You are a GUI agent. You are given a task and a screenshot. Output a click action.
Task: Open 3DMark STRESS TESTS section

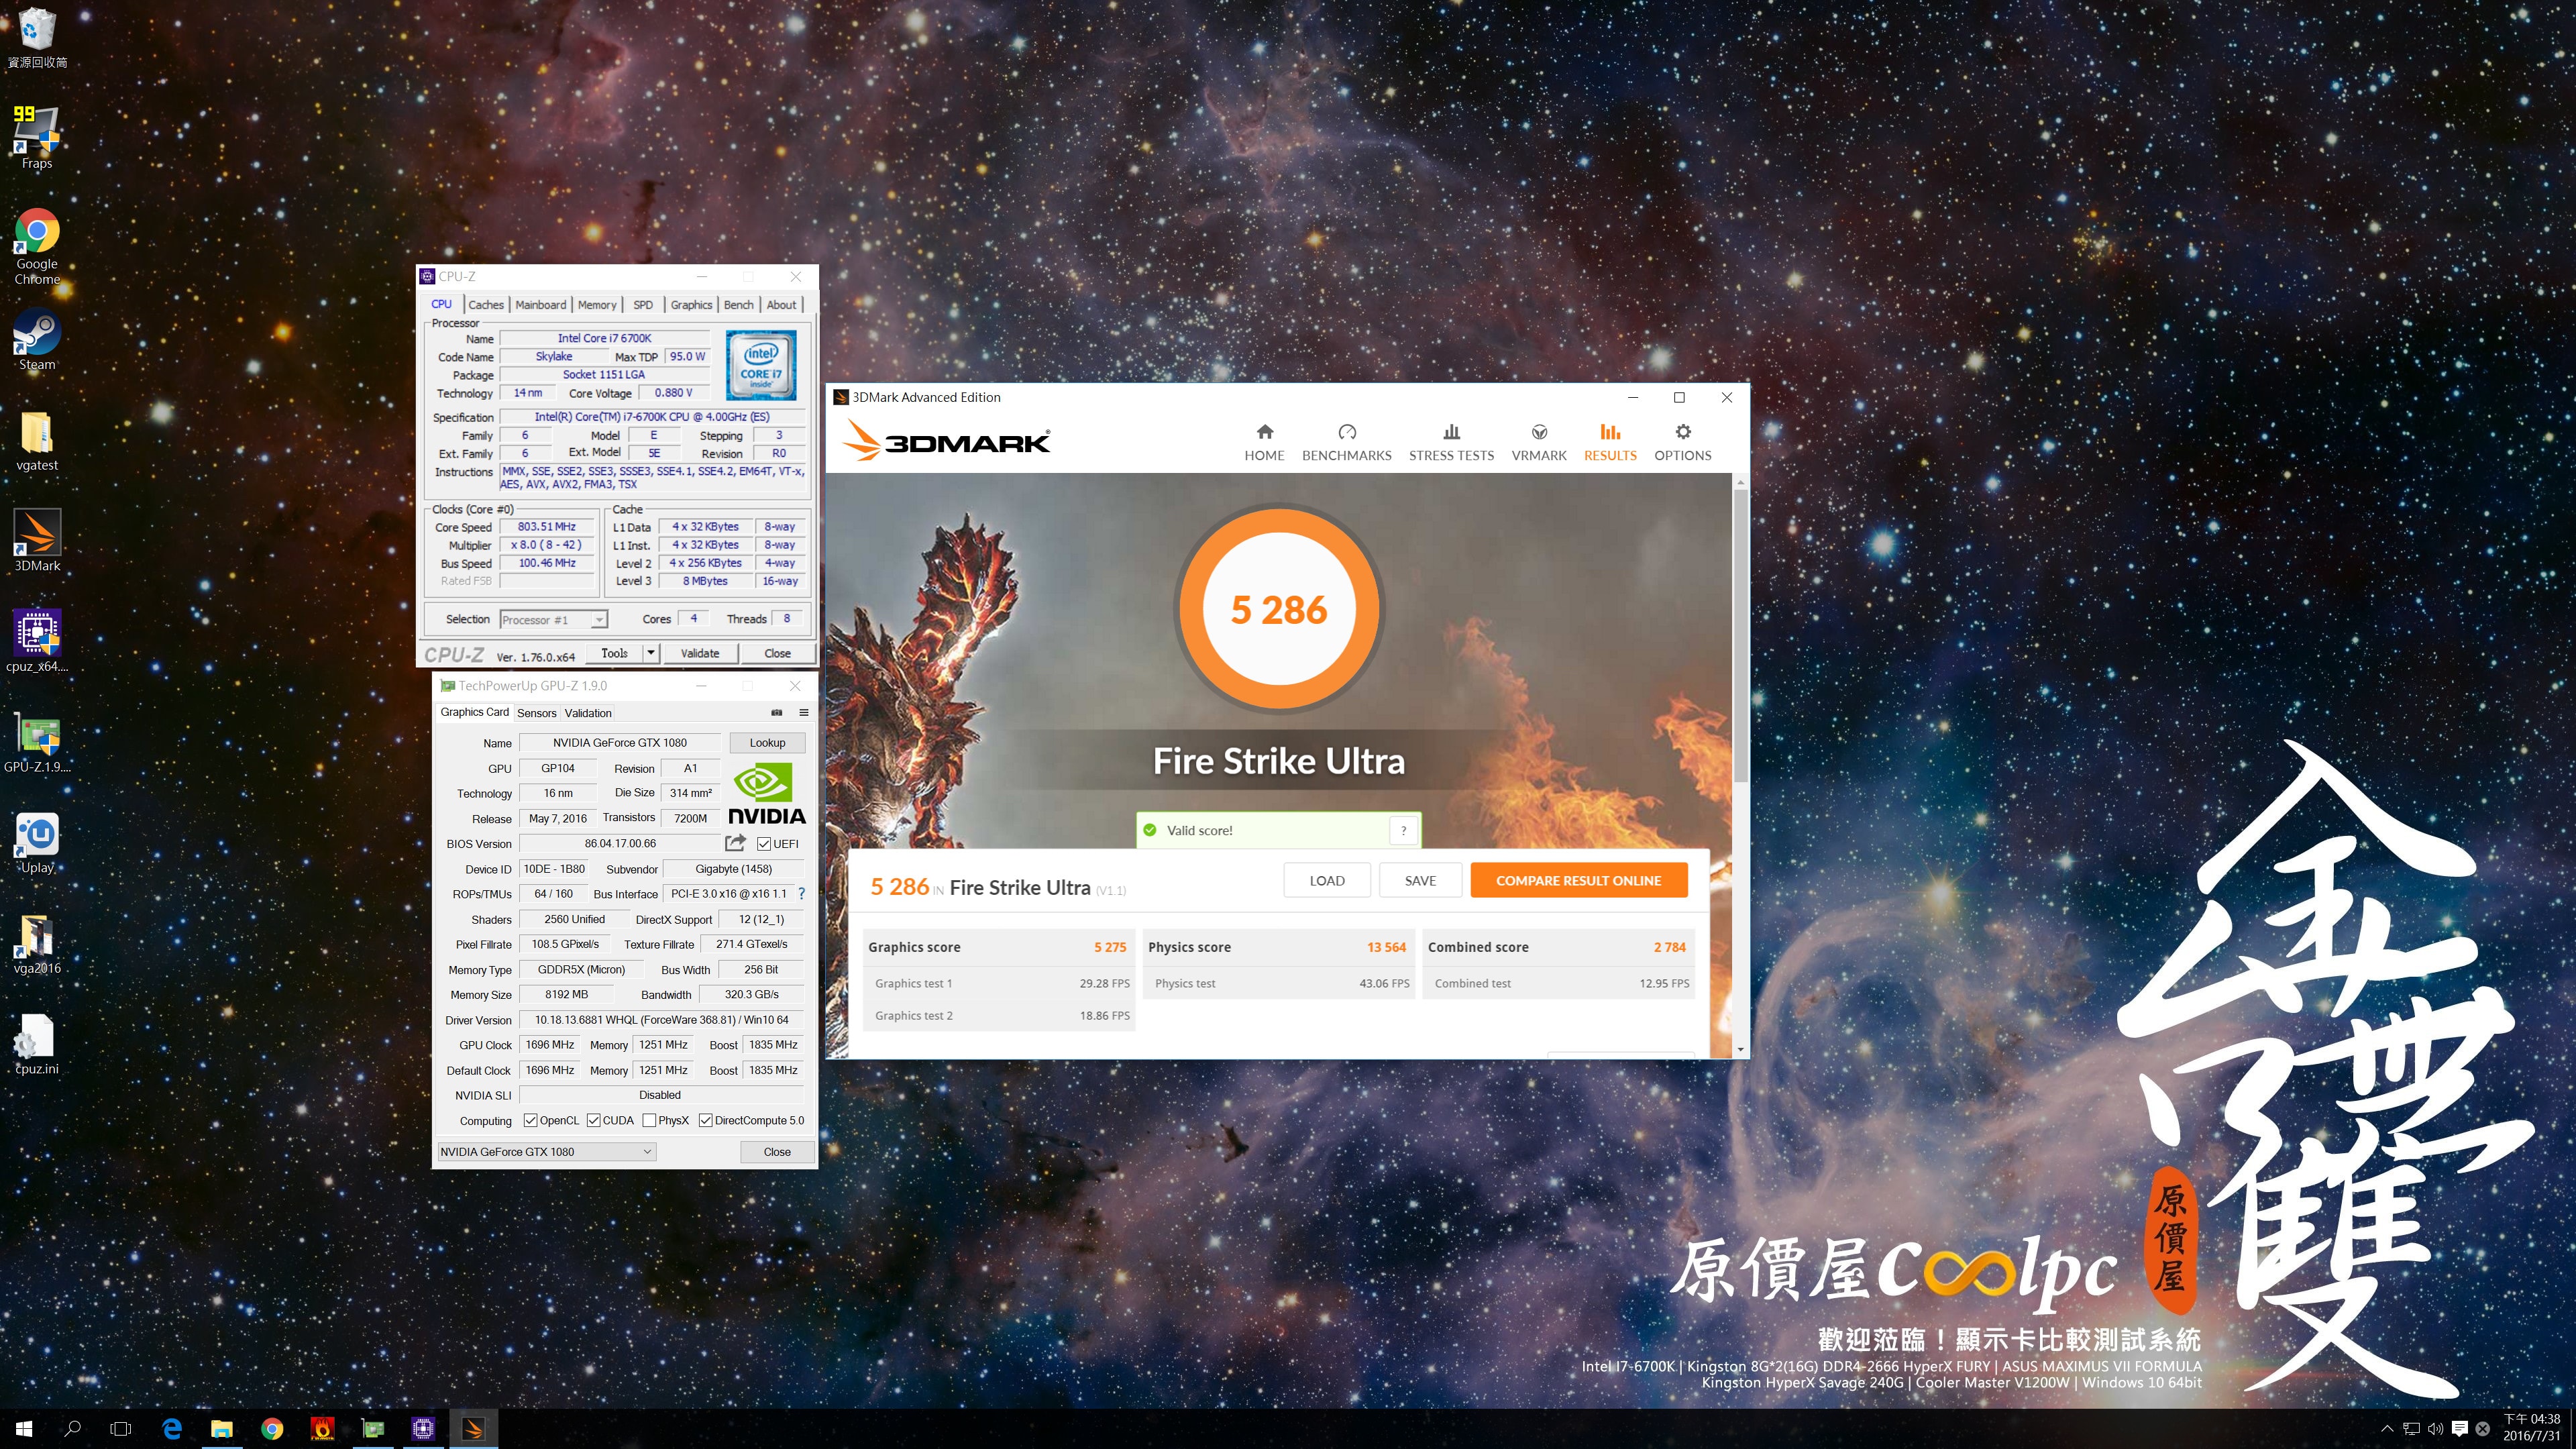coord(1451,442)
